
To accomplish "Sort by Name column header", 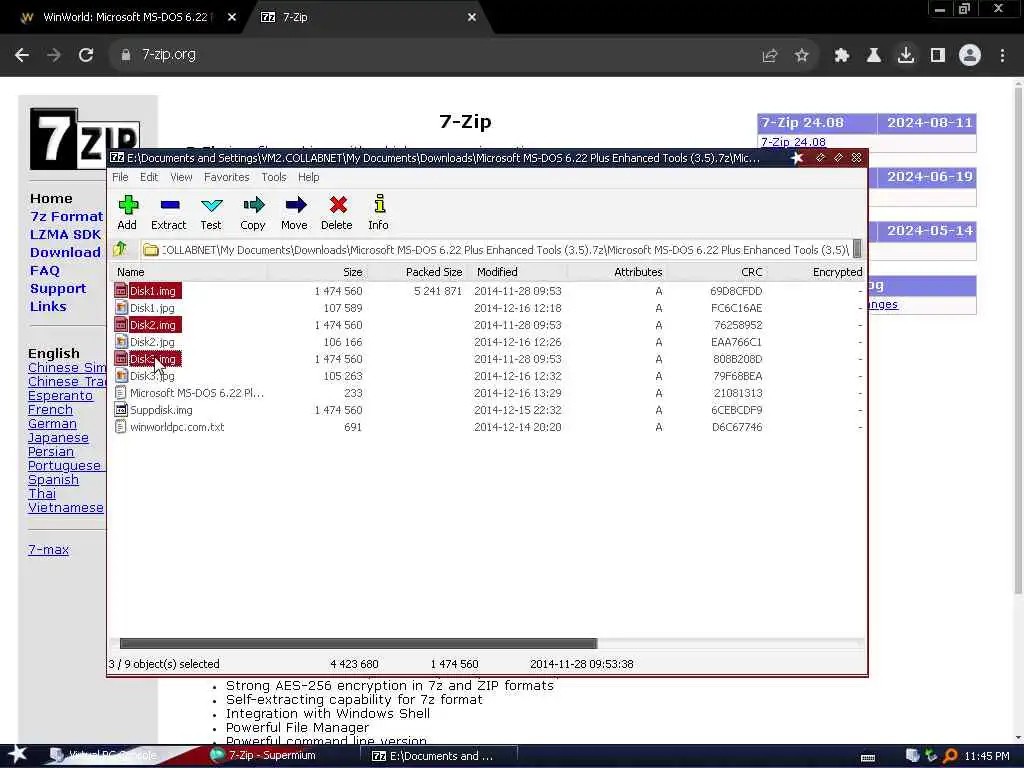I will [189, 272].
